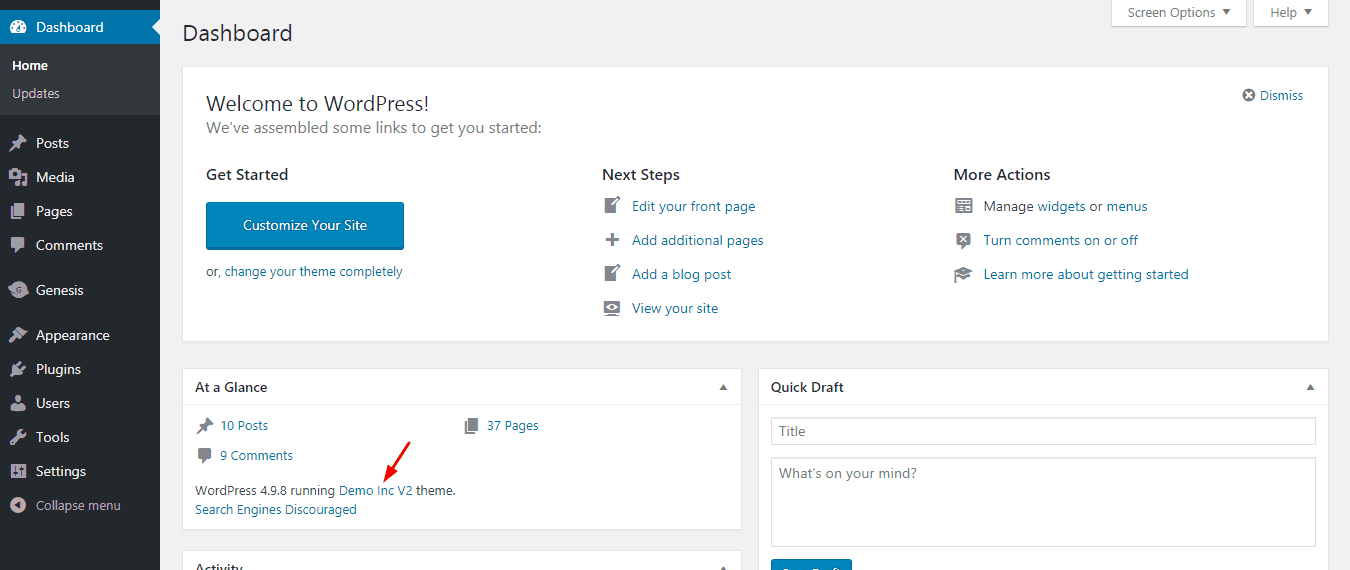Open the Help dropdown tab
The image size is (1350, 570).
tap(1291, 13)
